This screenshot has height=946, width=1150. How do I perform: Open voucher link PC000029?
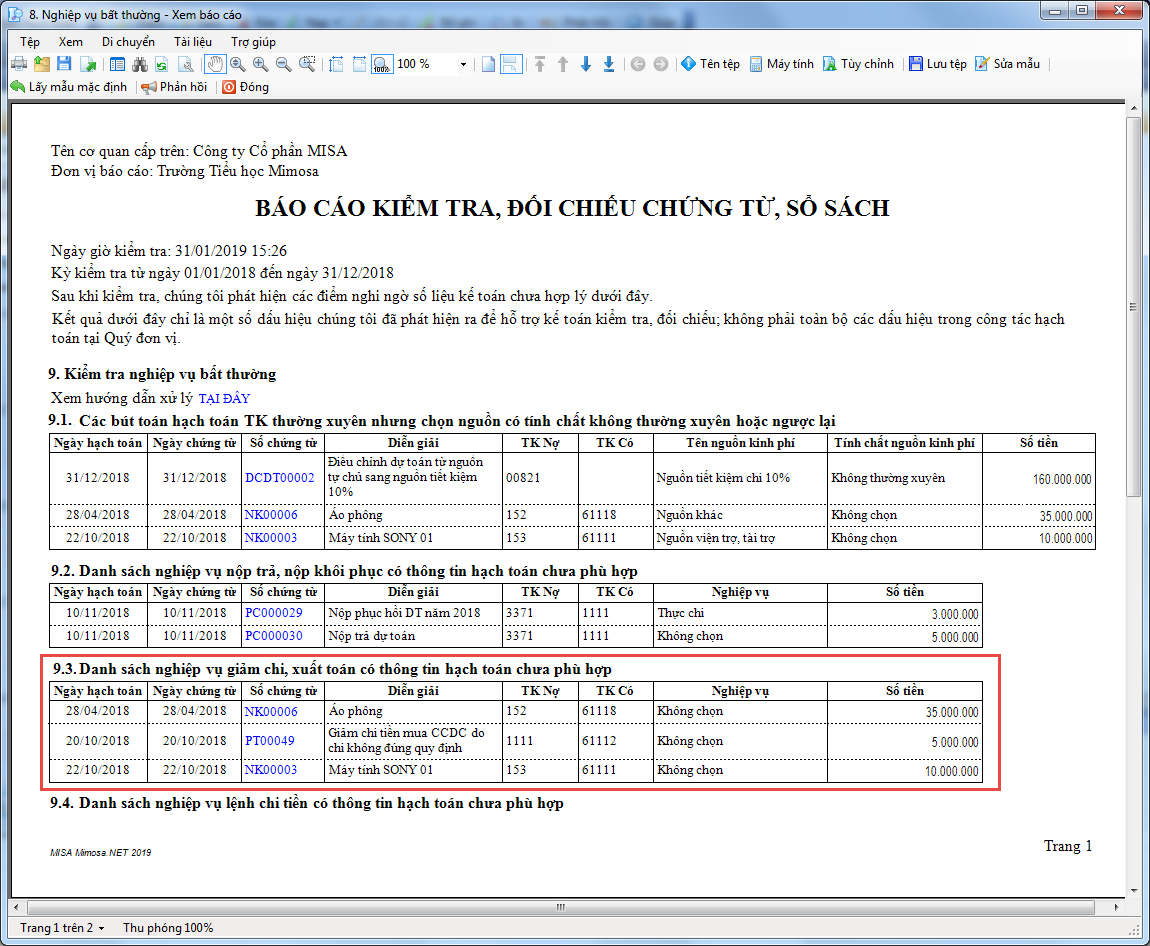click(274, 613)
